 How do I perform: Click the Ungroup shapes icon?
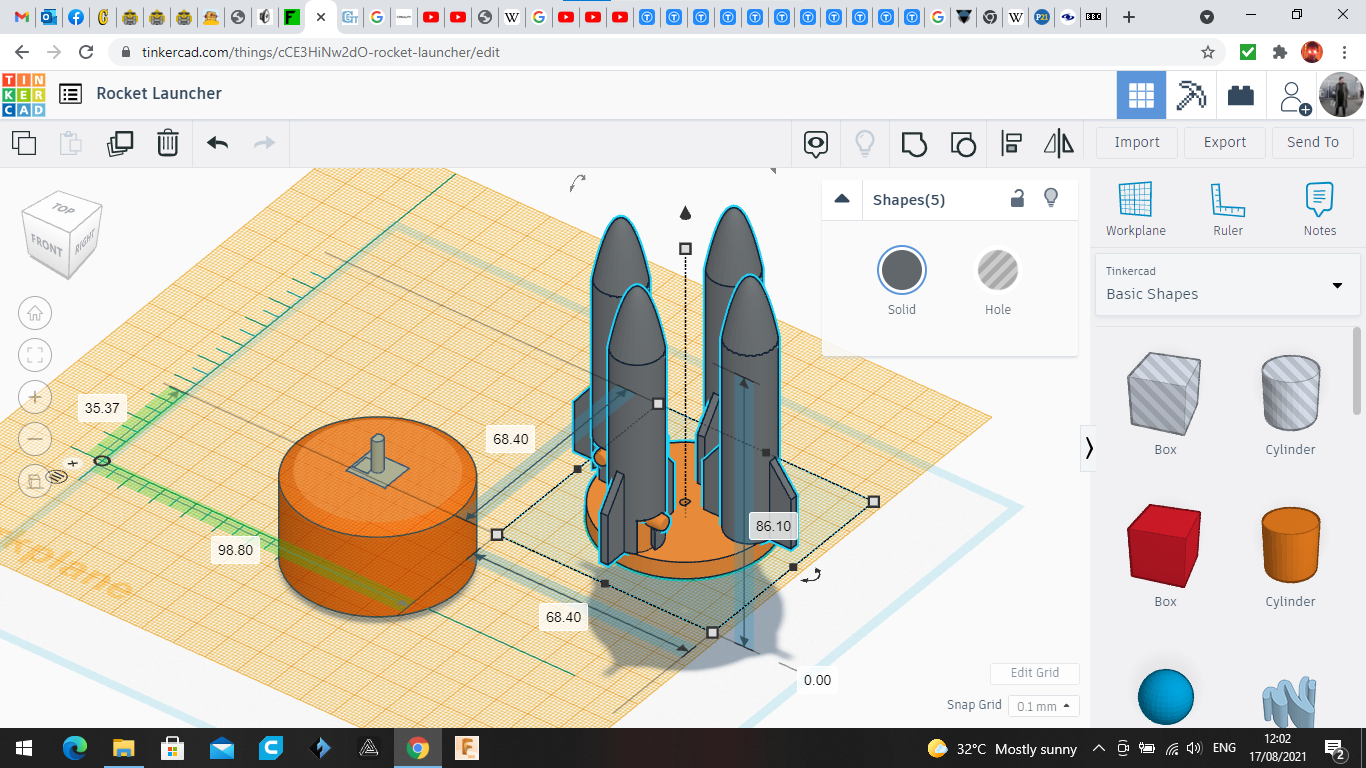[x=962, y=144]
